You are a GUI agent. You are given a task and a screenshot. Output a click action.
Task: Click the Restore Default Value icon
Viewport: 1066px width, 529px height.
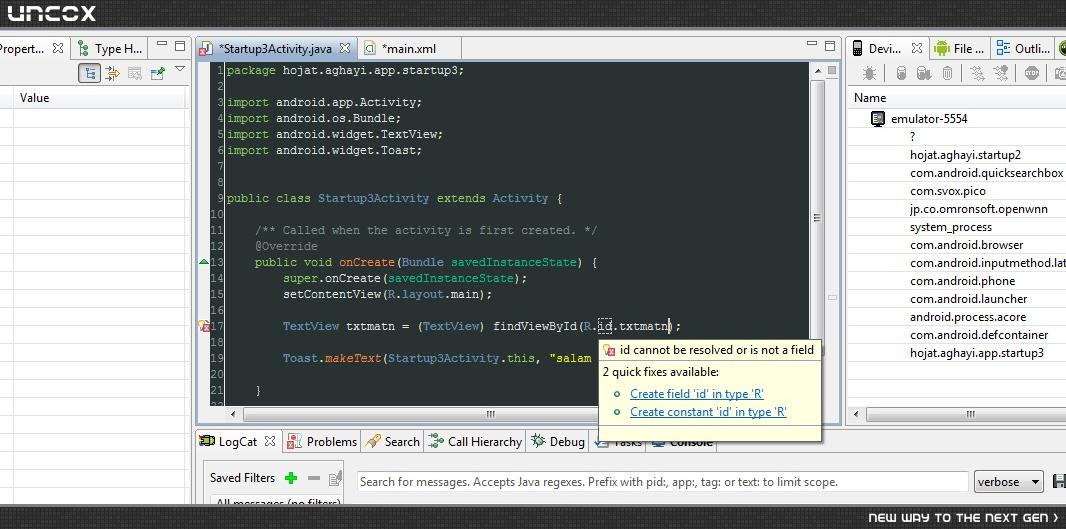[x=135, y=73]
